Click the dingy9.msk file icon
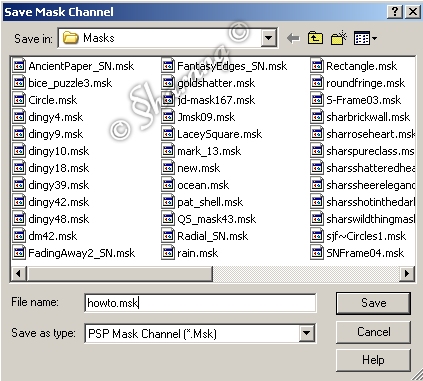The width and height of the screenshot is (423, 381). 19,134
